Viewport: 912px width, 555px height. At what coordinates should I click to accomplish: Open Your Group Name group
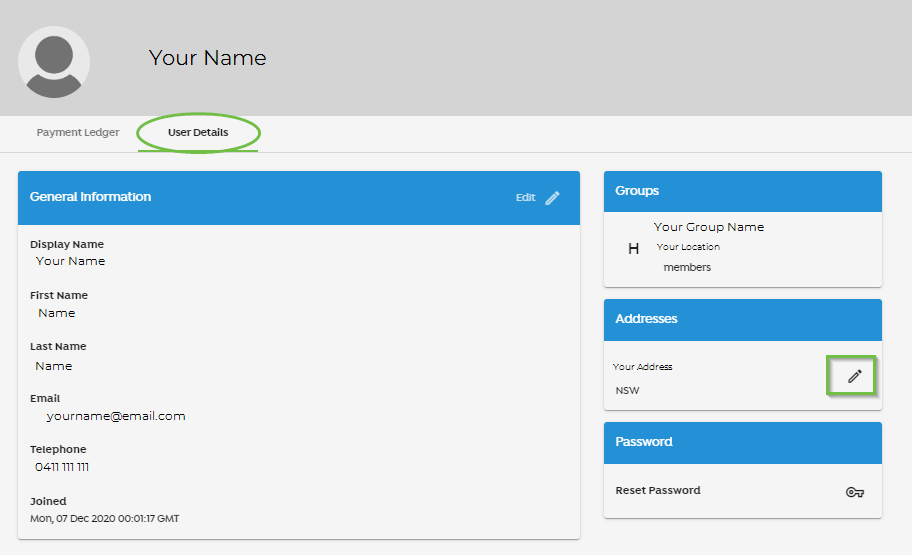point(708,227)
